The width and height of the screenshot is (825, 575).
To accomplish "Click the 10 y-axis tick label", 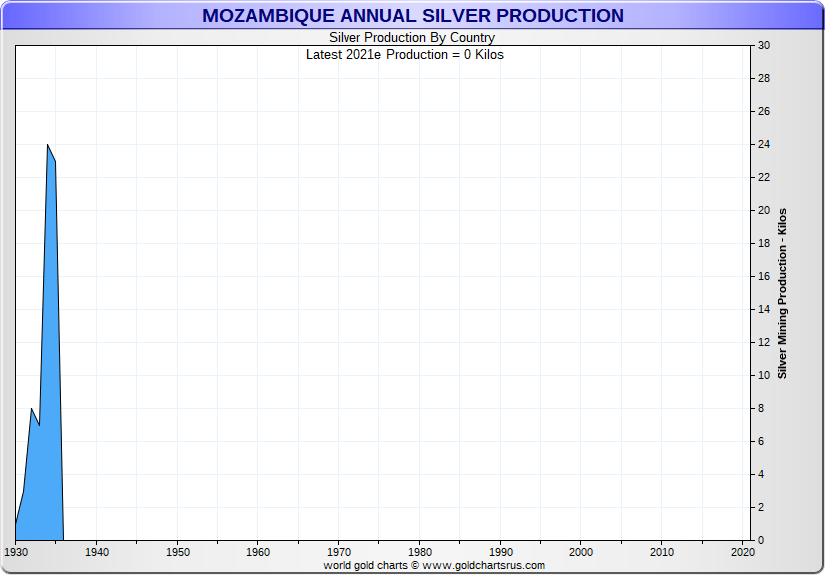I will [763, 376].
